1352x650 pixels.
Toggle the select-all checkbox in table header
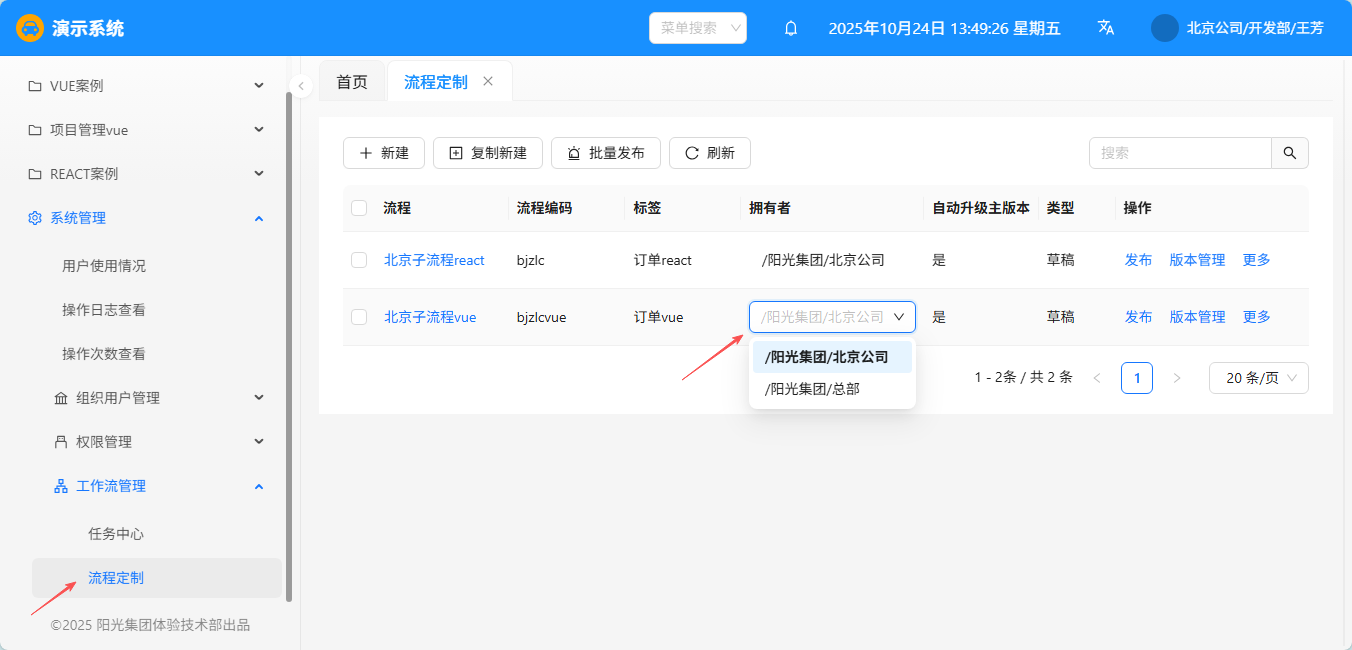359,208
